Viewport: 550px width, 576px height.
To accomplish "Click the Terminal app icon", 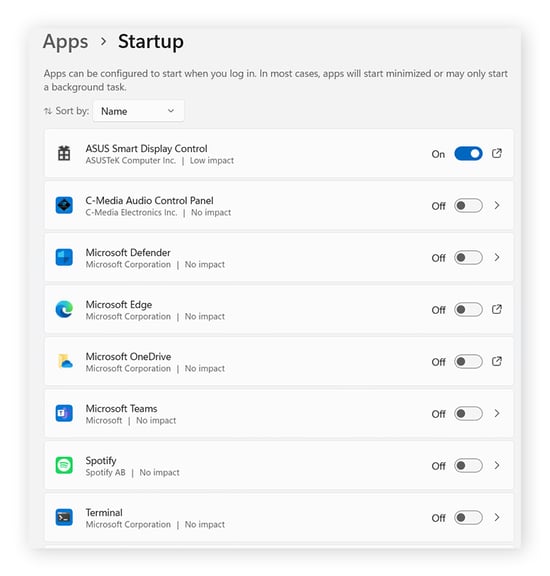I will coord(64,517).
